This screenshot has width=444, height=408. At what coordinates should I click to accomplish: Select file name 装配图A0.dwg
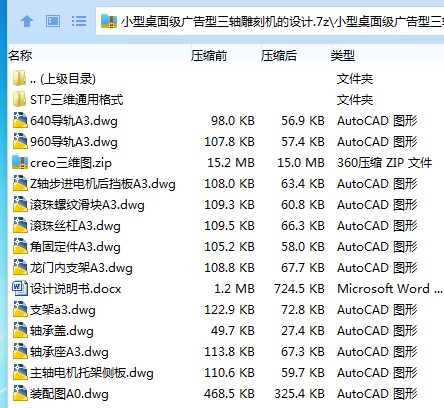tap(69, 394)
